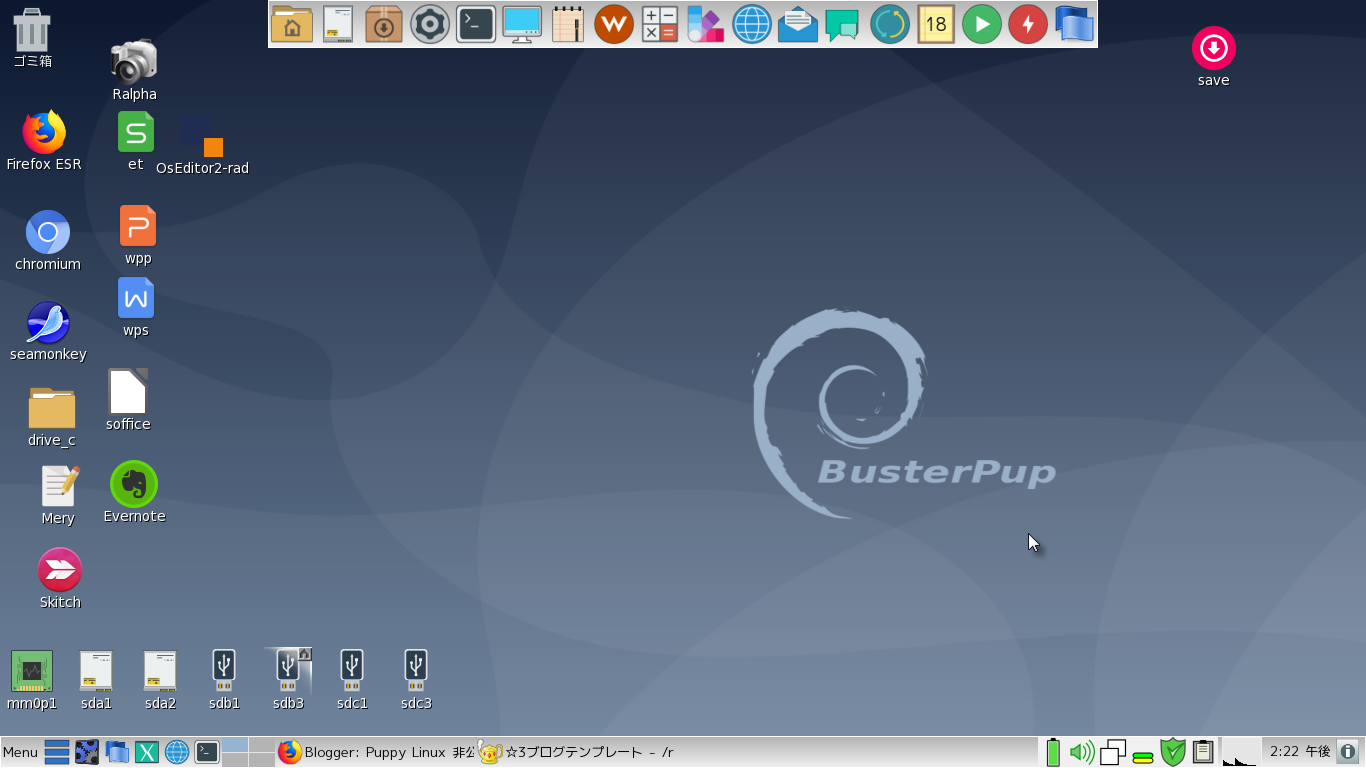Viewport: 1366px width, 768px height.
Task: Click the ⓘ info button in the tray
Action: (1348, 751)
